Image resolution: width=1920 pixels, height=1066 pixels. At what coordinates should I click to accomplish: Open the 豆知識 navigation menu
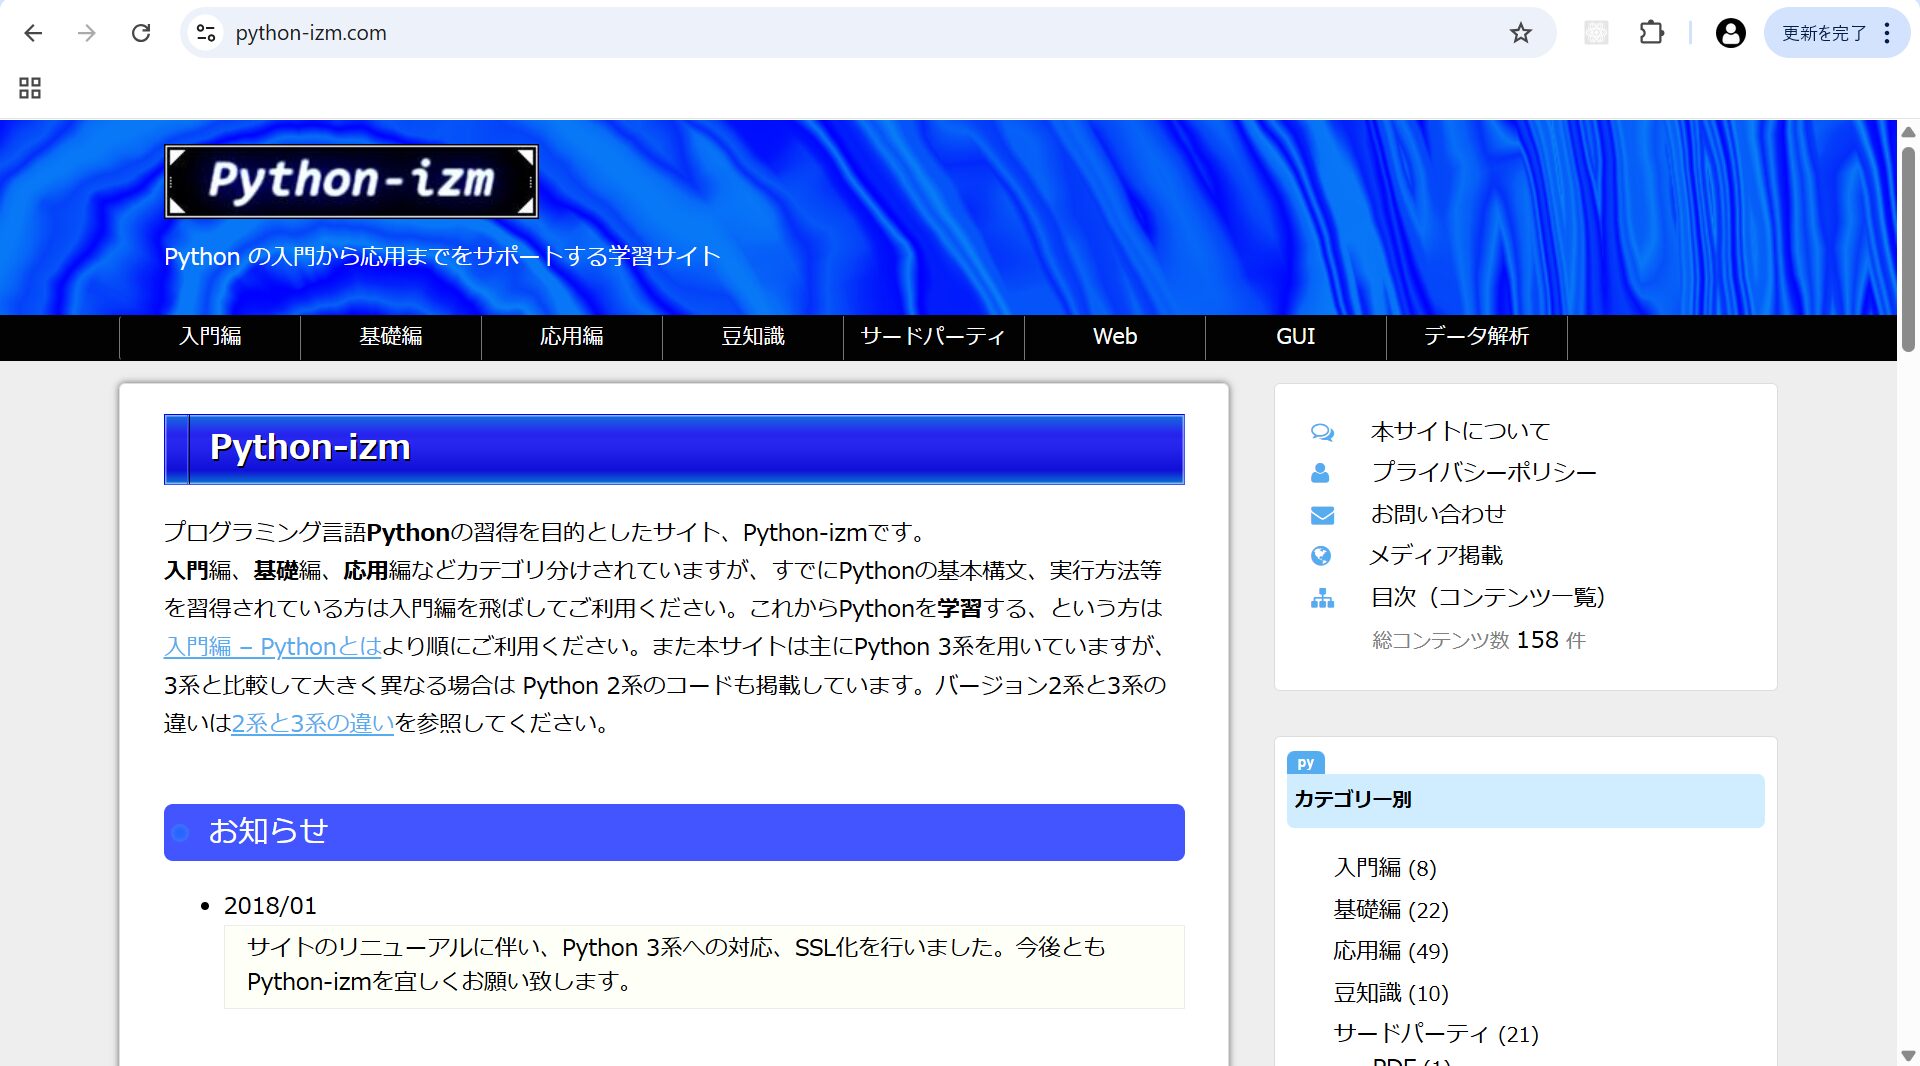click(x=753, y=337)
